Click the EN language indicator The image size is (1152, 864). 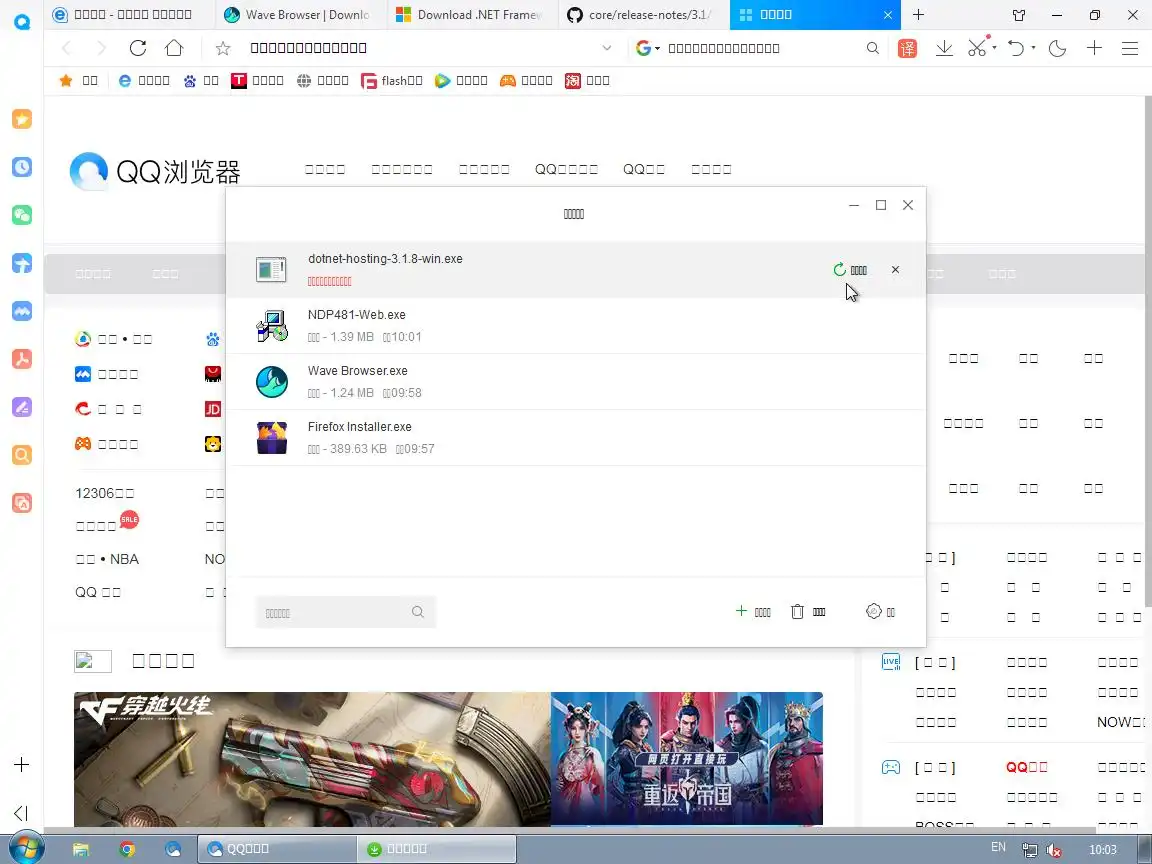click(x=998, y=847)
